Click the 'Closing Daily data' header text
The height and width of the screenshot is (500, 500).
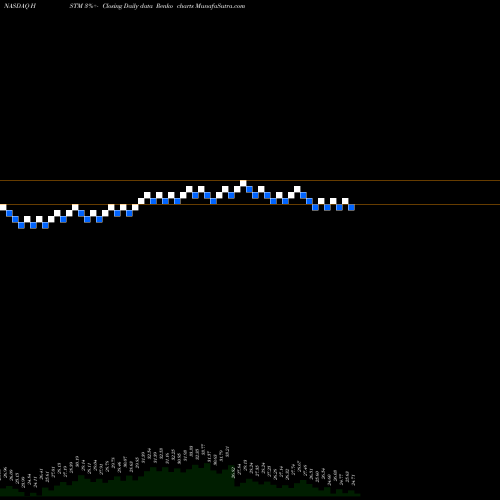pos(127,6)
